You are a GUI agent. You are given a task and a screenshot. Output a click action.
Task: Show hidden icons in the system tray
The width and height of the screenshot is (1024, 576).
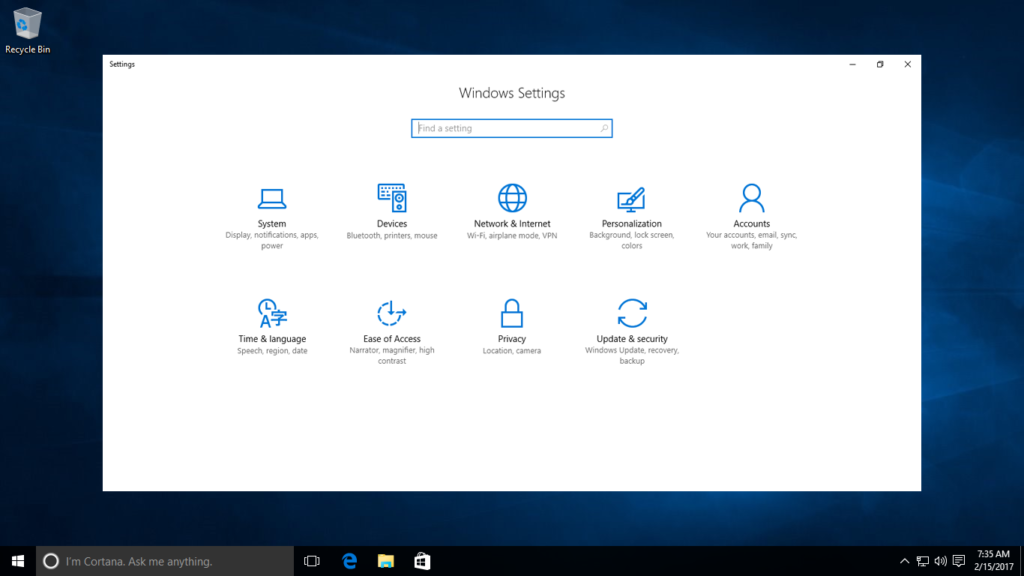click(903, 561)
